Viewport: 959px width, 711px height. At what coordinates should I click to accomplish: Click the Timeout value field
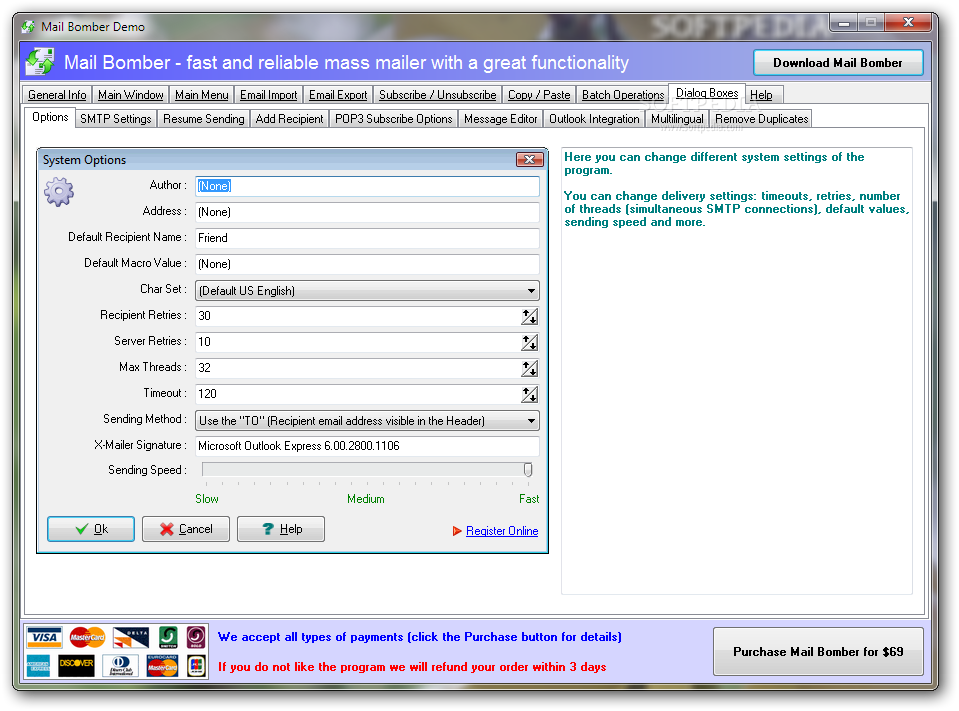pos(358,394)
